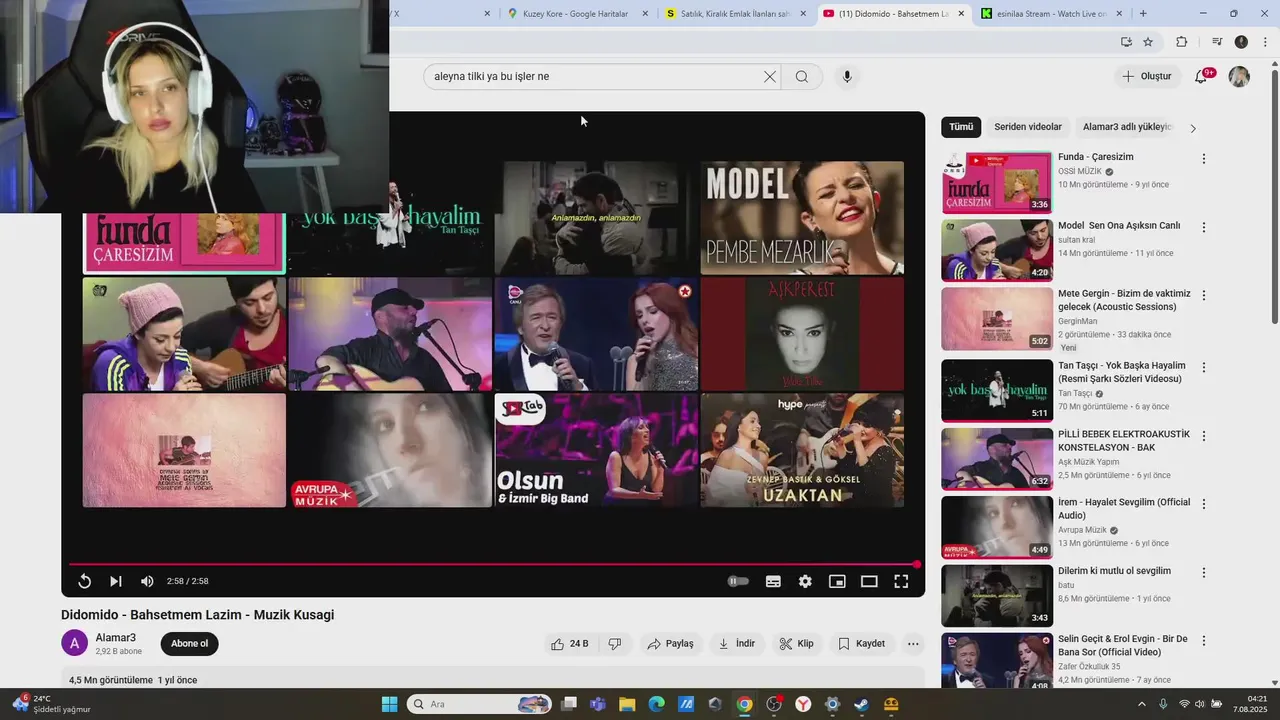
Task: Subscribe with Abone ol button
Action: coord(189,644)
